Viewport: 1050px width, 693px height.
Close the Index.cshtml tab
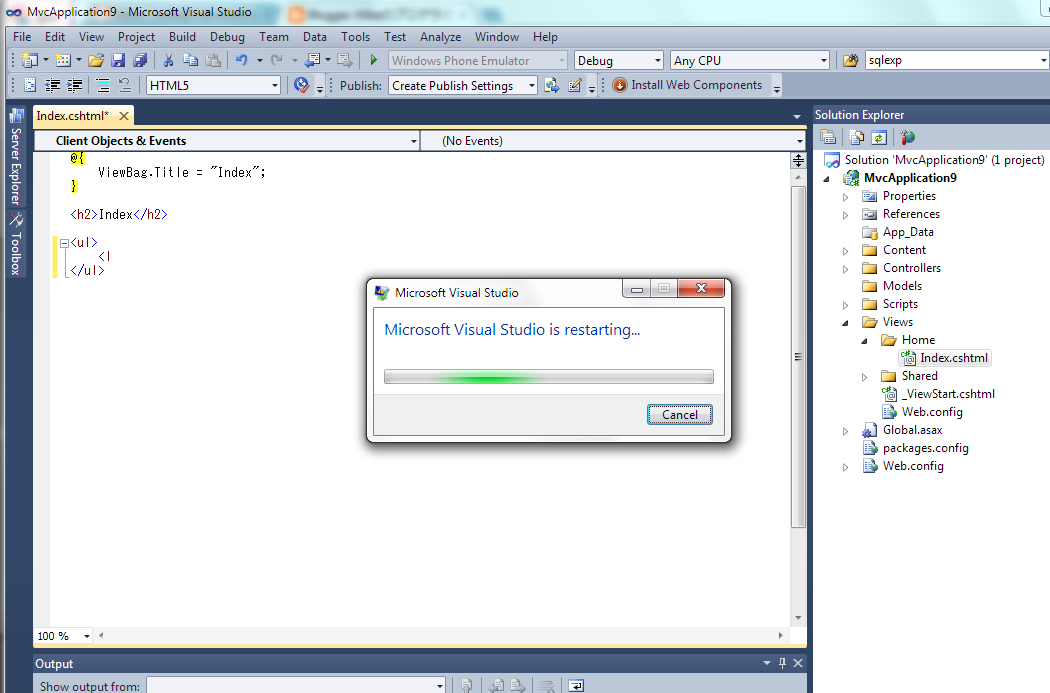124,116
